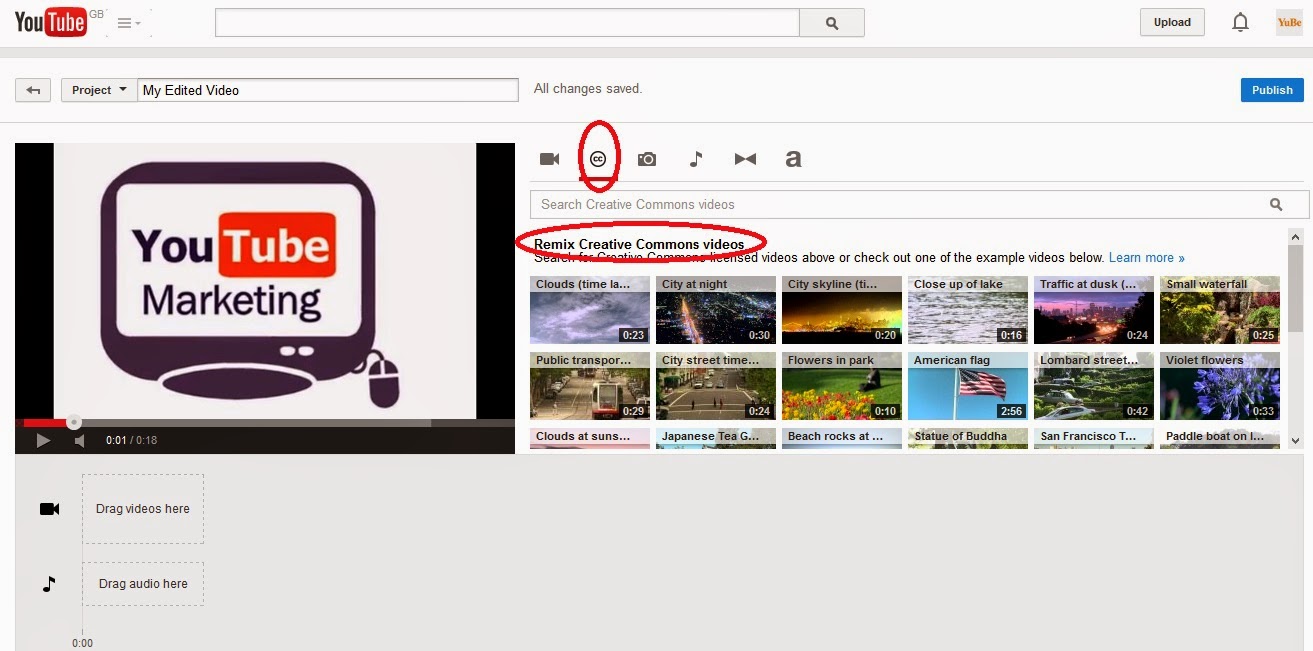Click the audio track music note icon

(49, 584)
